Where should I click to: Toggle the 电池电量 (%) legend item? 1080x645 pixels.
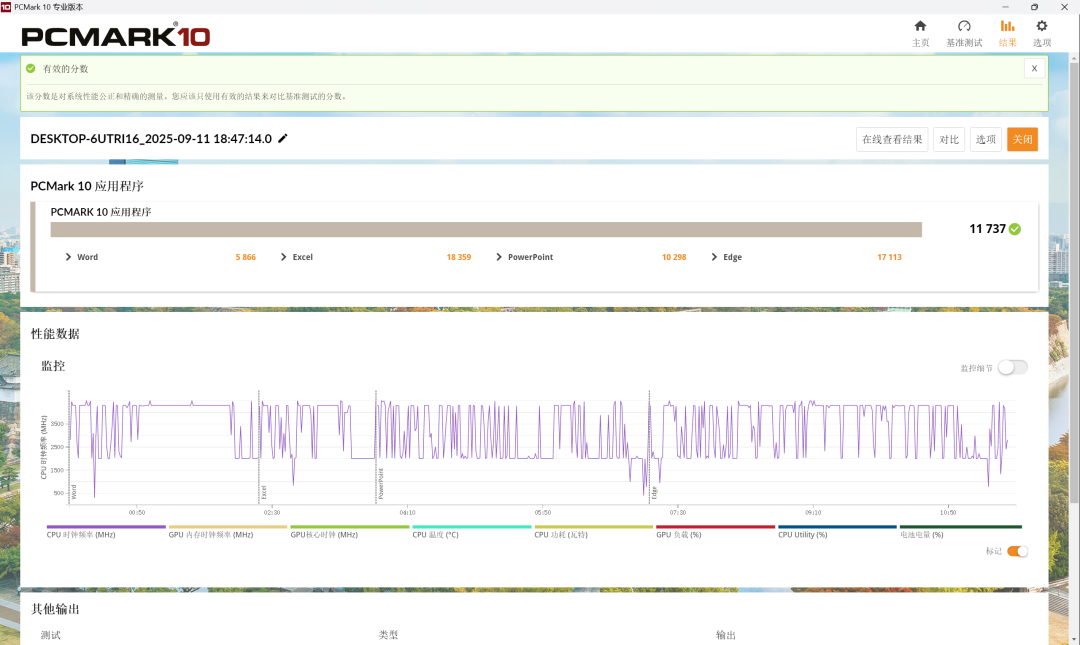960,531
